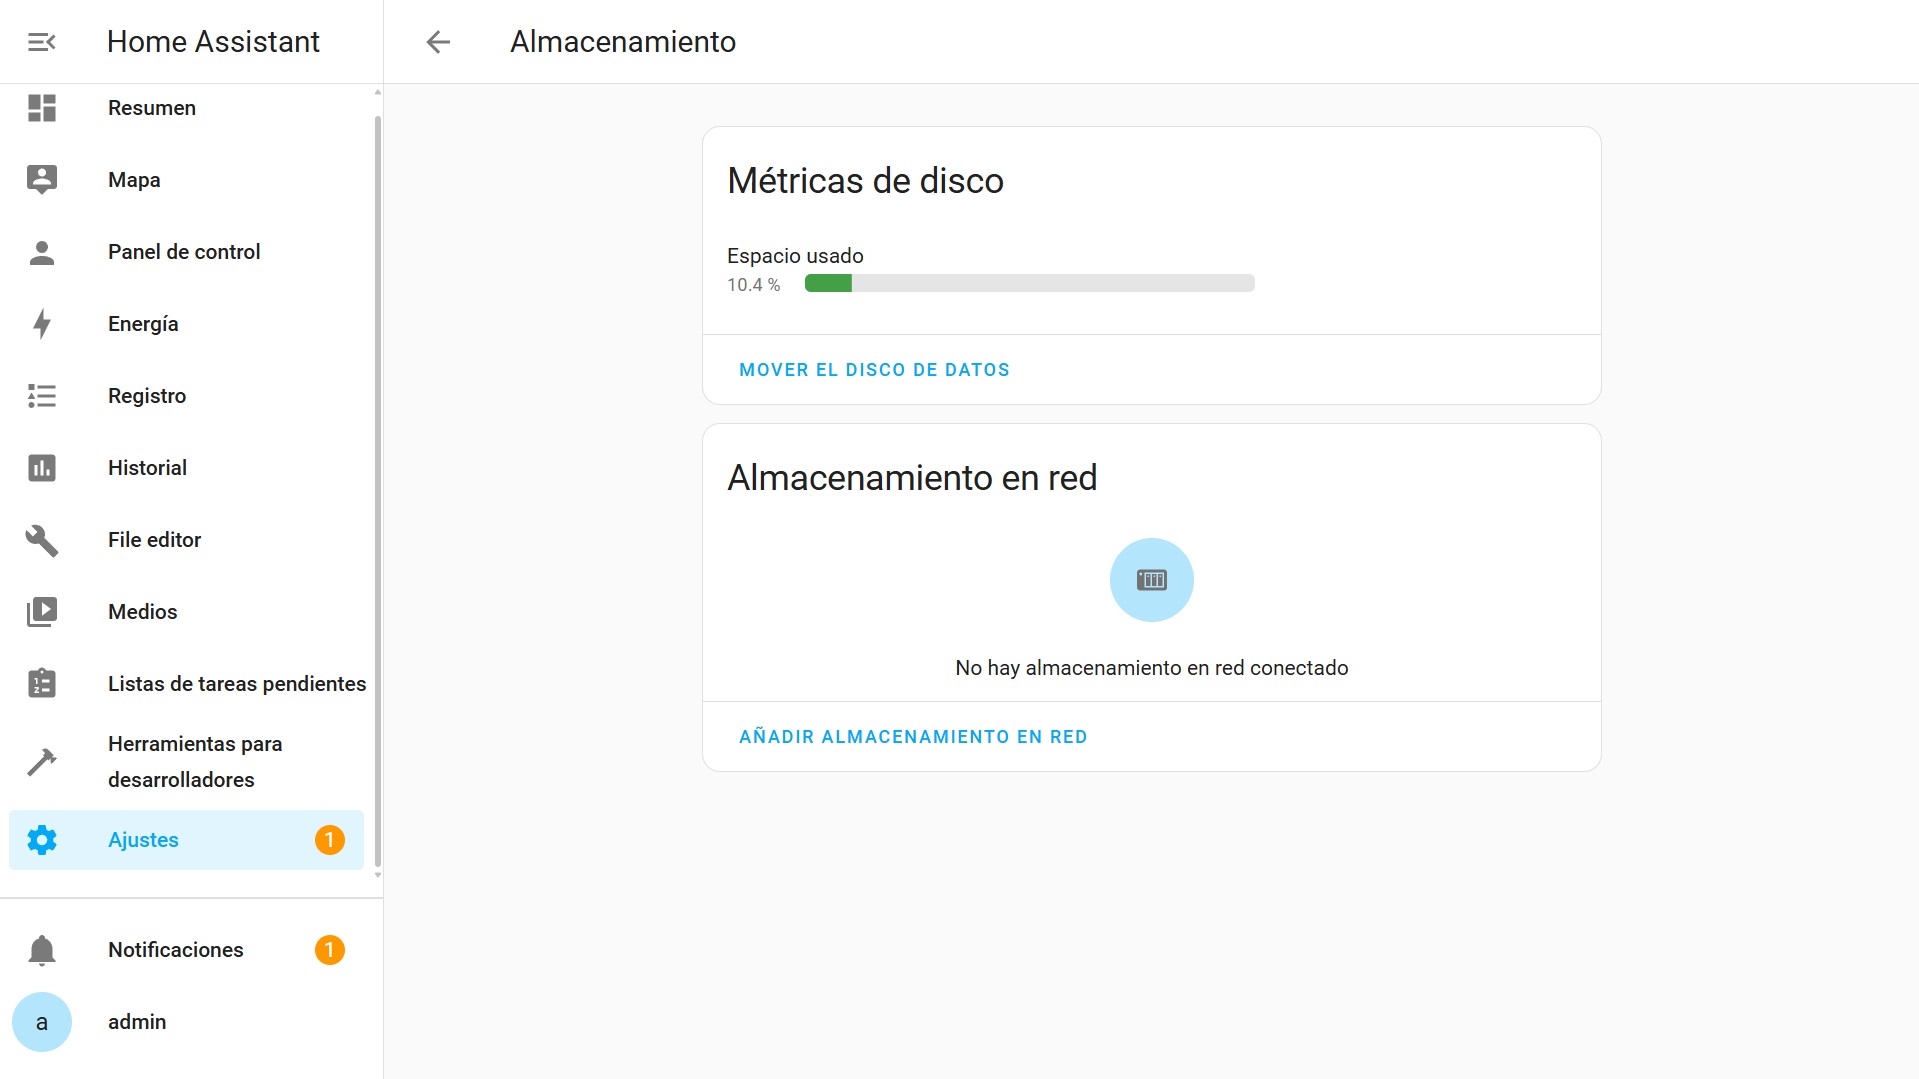The image size is (1919, 1079).
Task: Open the network storage keyboard icon
Action: [1151, 579]
